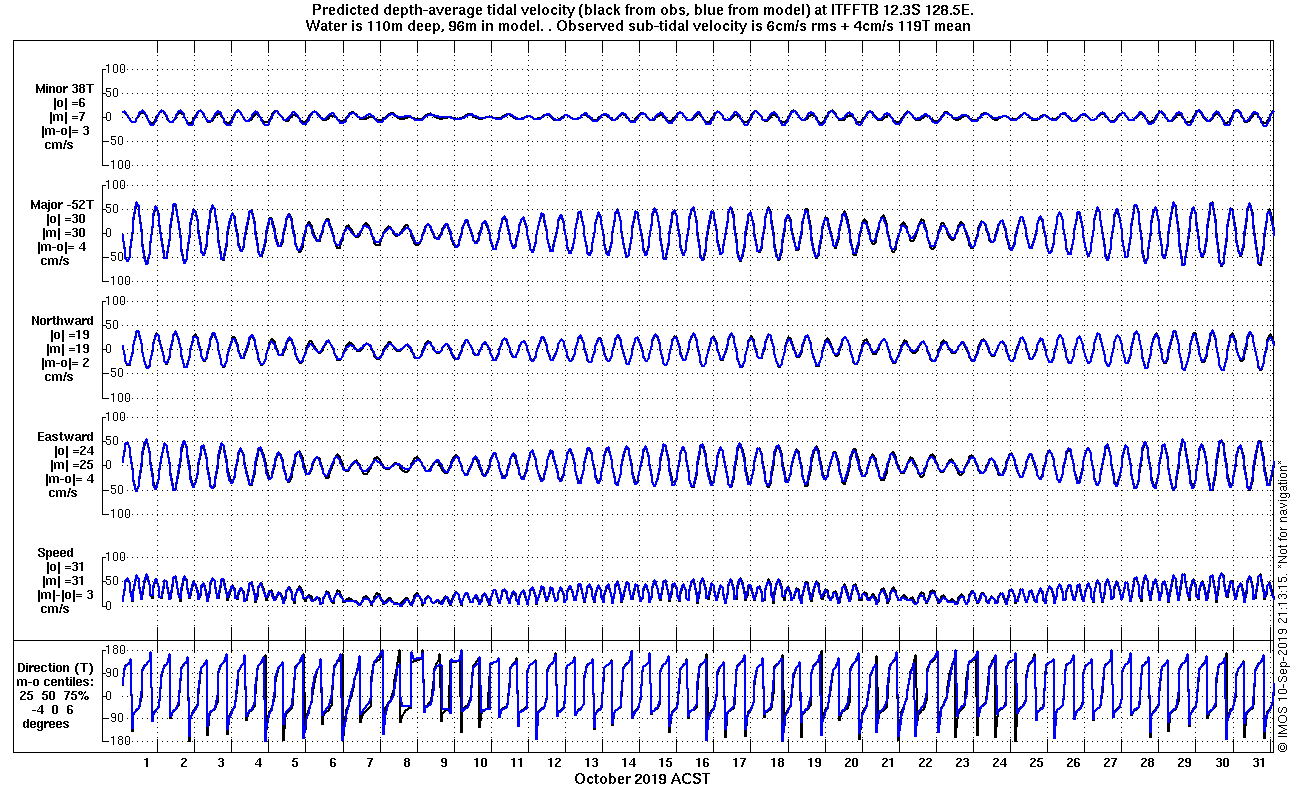Click the day '10' tick label on the x-axis

(481, 763)
